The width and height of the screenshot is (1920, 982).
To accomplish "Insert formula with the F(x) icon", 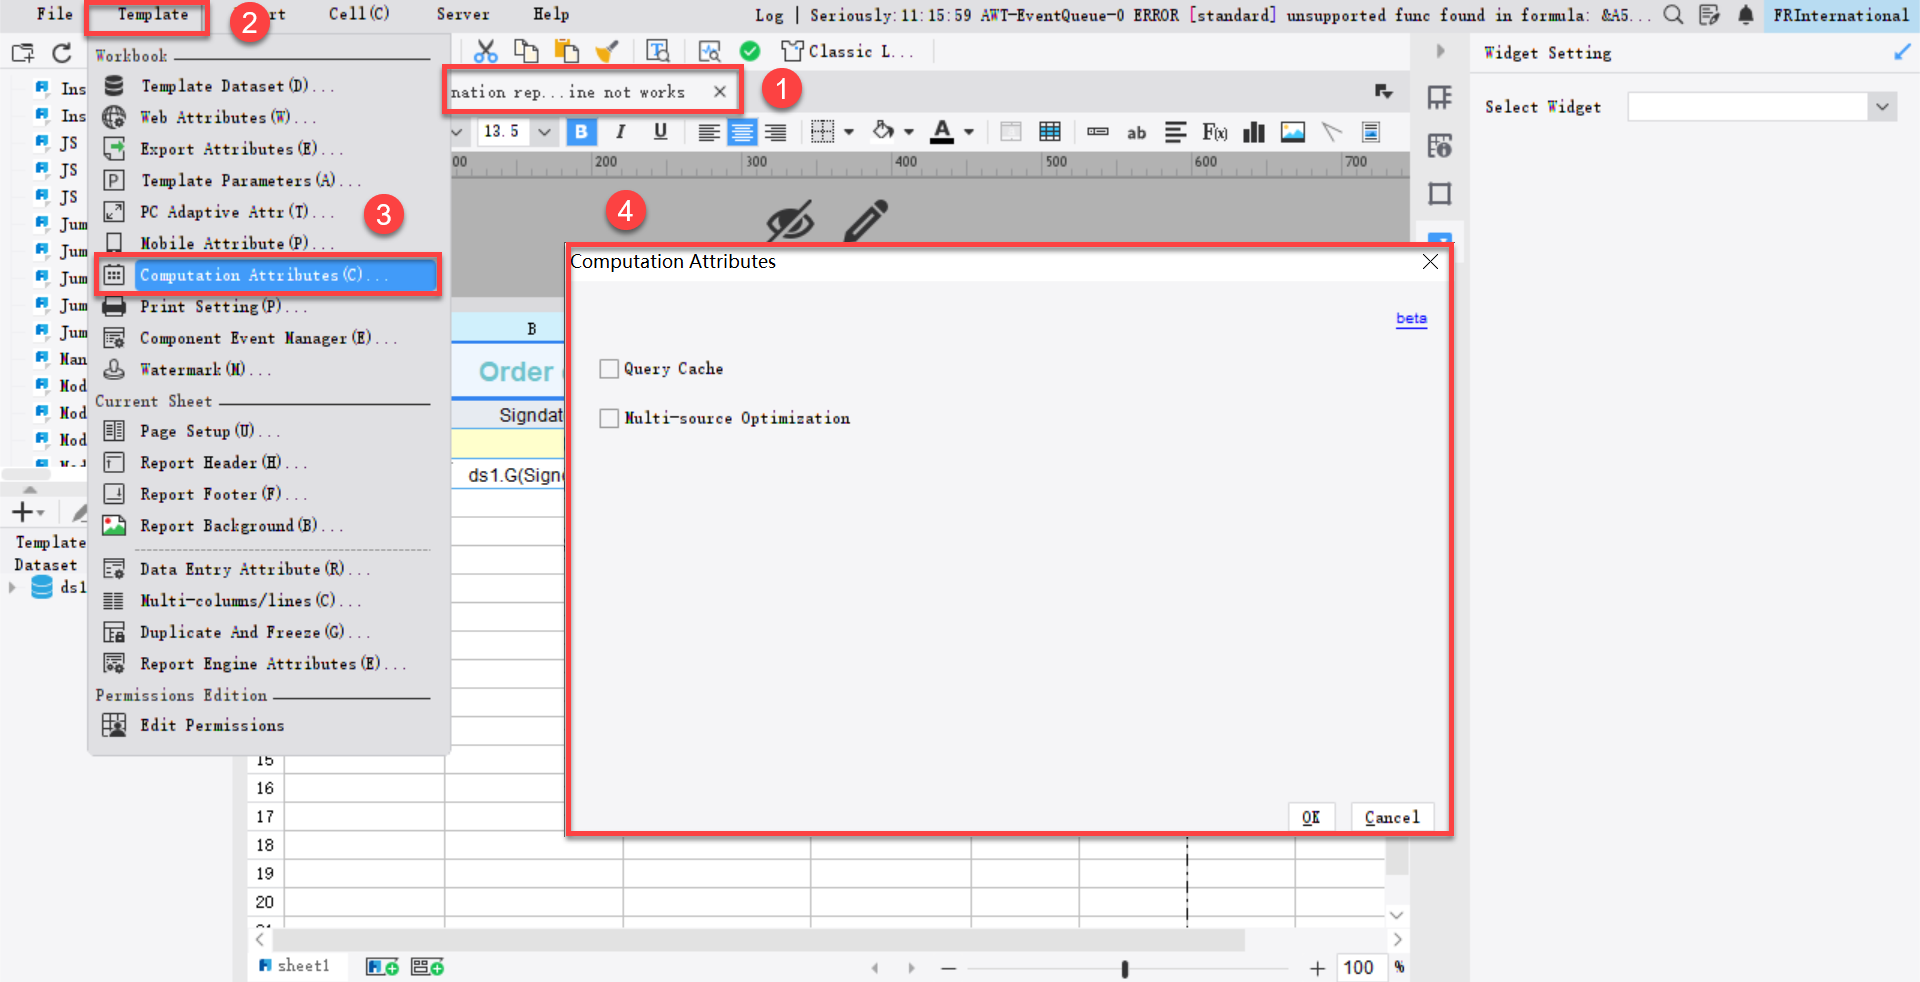I will [x=1215, y=132].
